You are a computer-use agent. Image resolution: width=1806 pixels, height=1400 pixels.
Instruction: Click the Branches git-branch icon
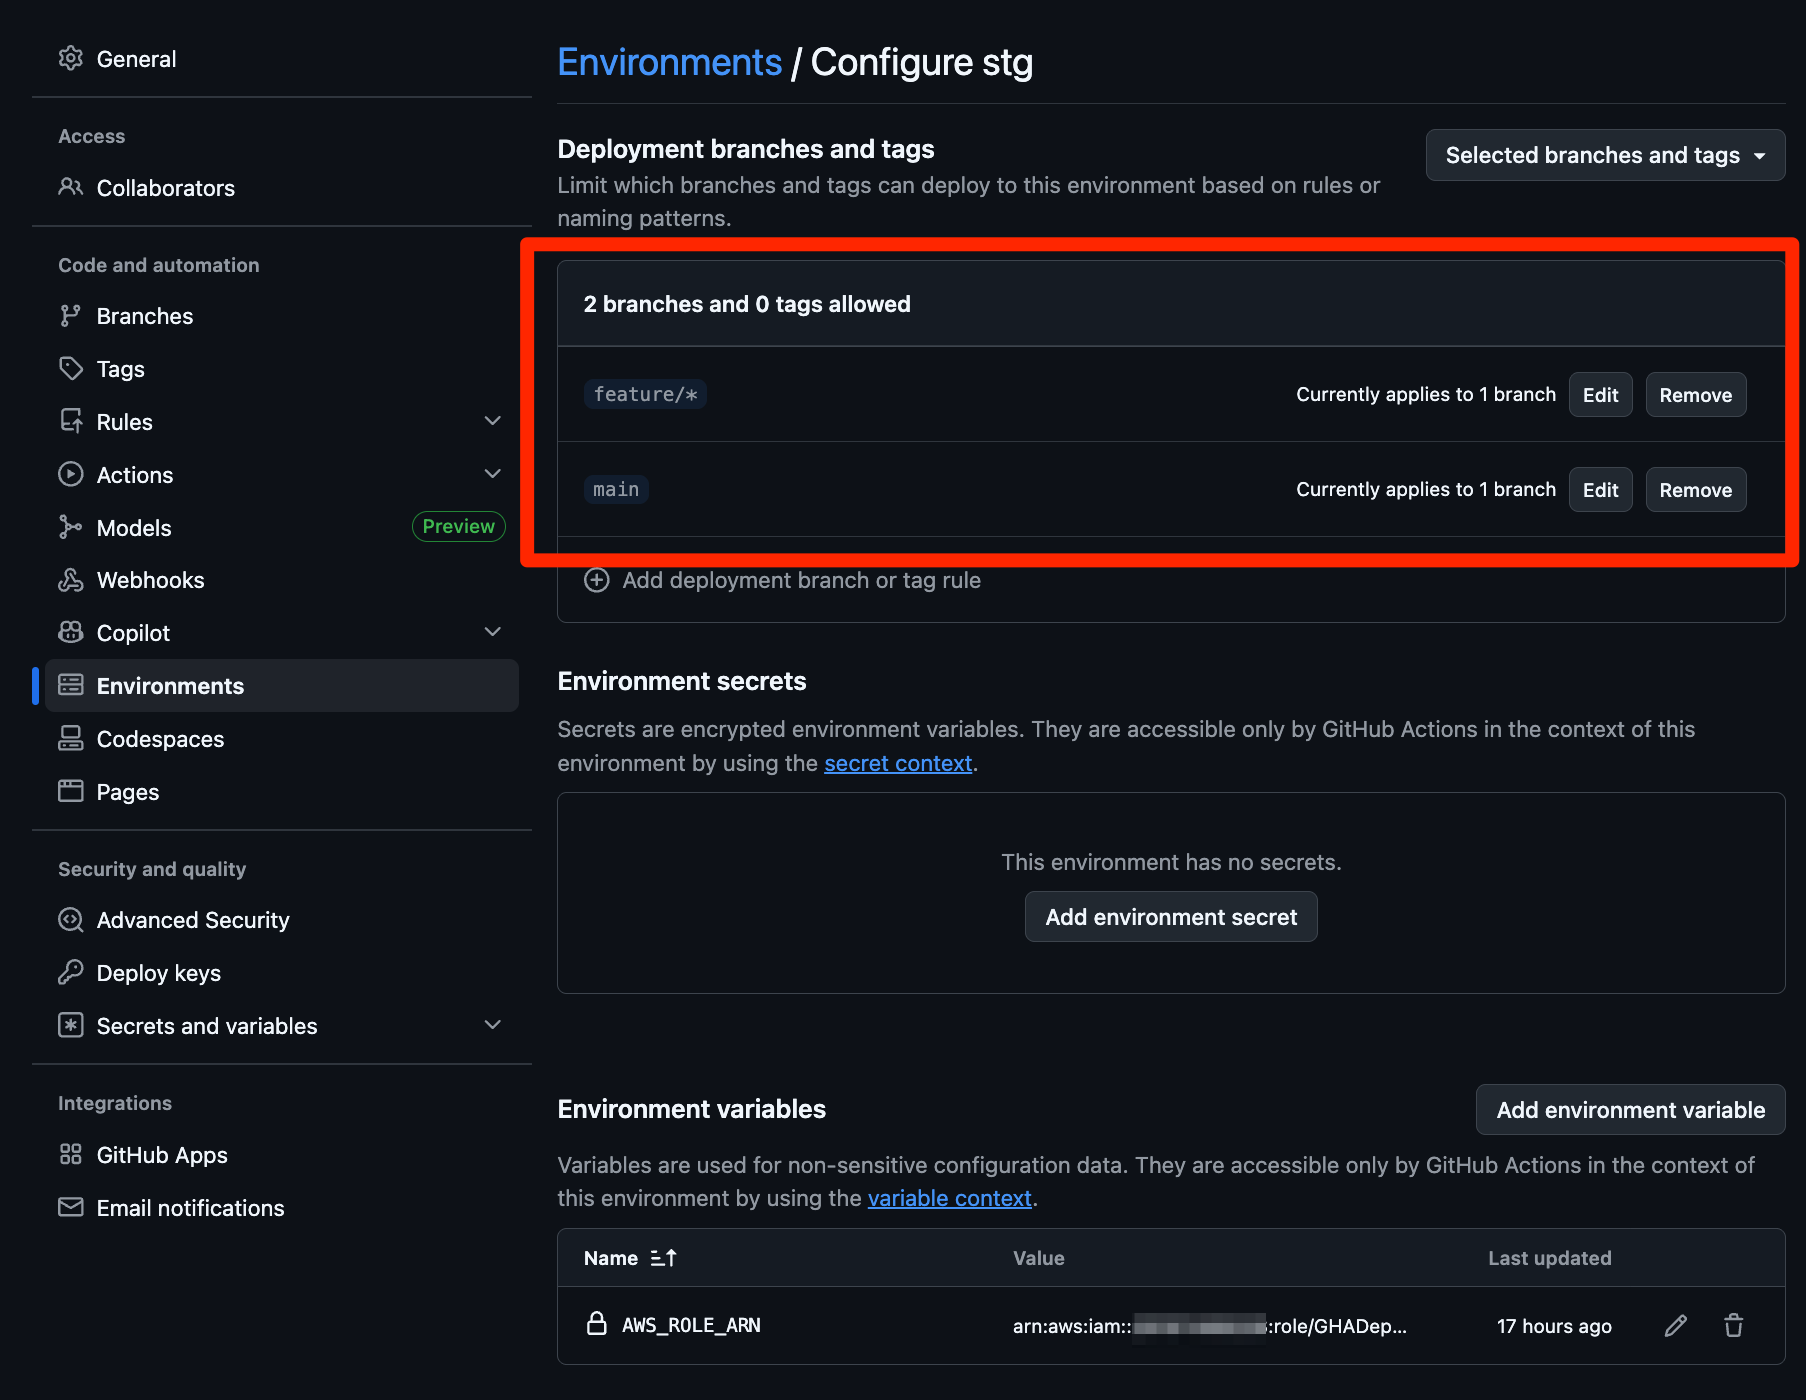(x=70, y=316)
